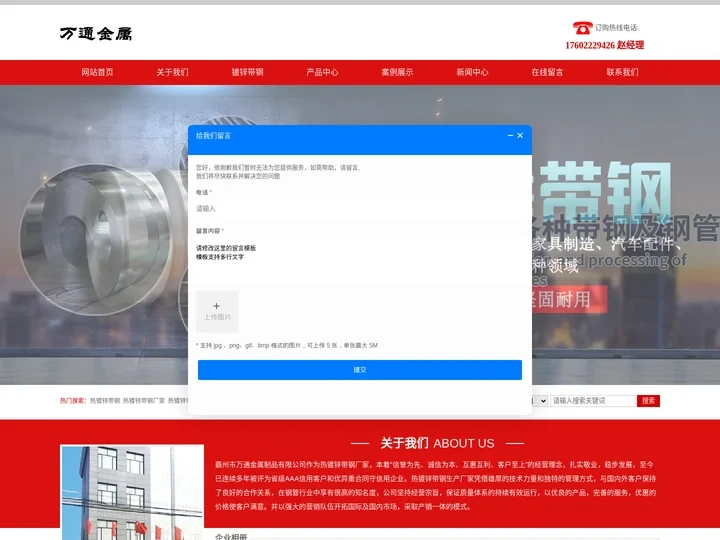Go to 新闻中心 in navigation

pyautogui.click(x=472, y=72)
